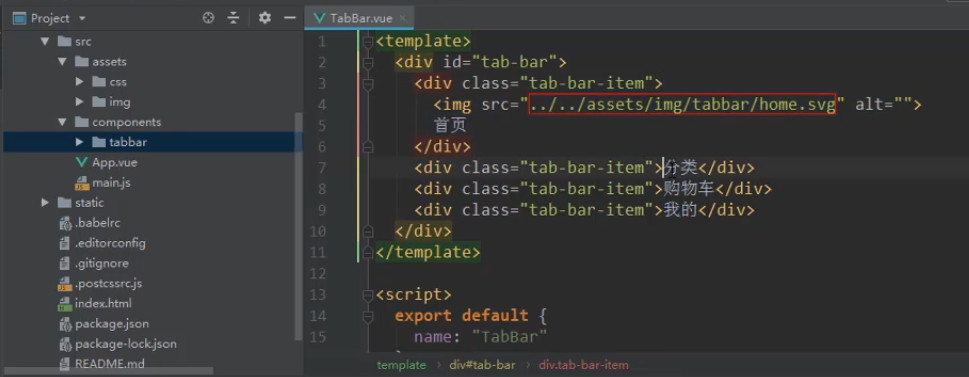969x377 pixels.
Task: Fold the export default block on line 14
Action: click(x=368, y=316)
